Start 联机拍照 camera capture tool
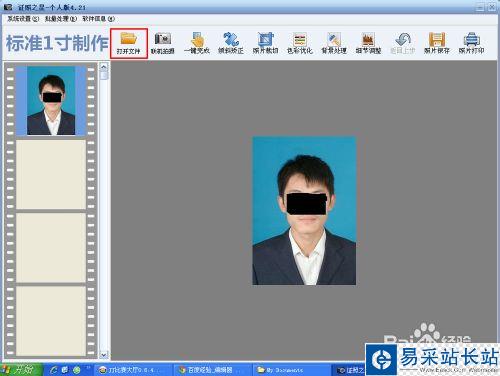500x376 pixels. click(163, 43)
